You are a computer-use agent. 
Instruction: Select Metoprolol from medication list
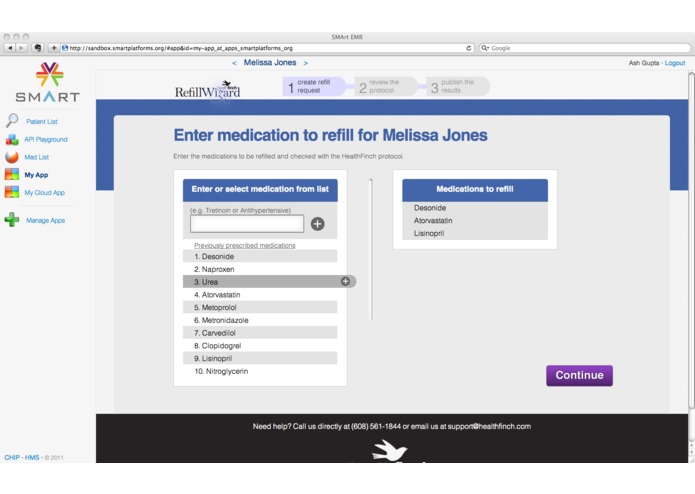(x=260, y=307)
